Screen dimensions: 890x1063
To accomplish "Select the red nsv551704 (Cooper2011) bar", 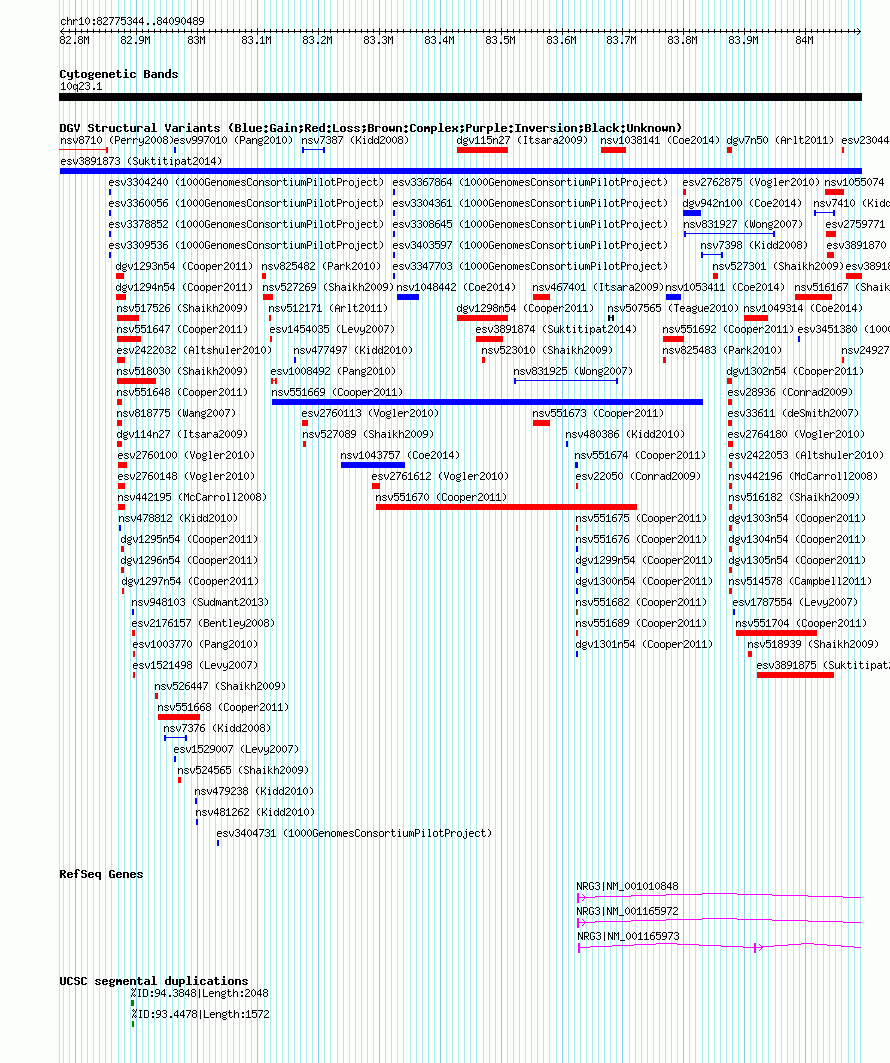I will pos(777,633).
